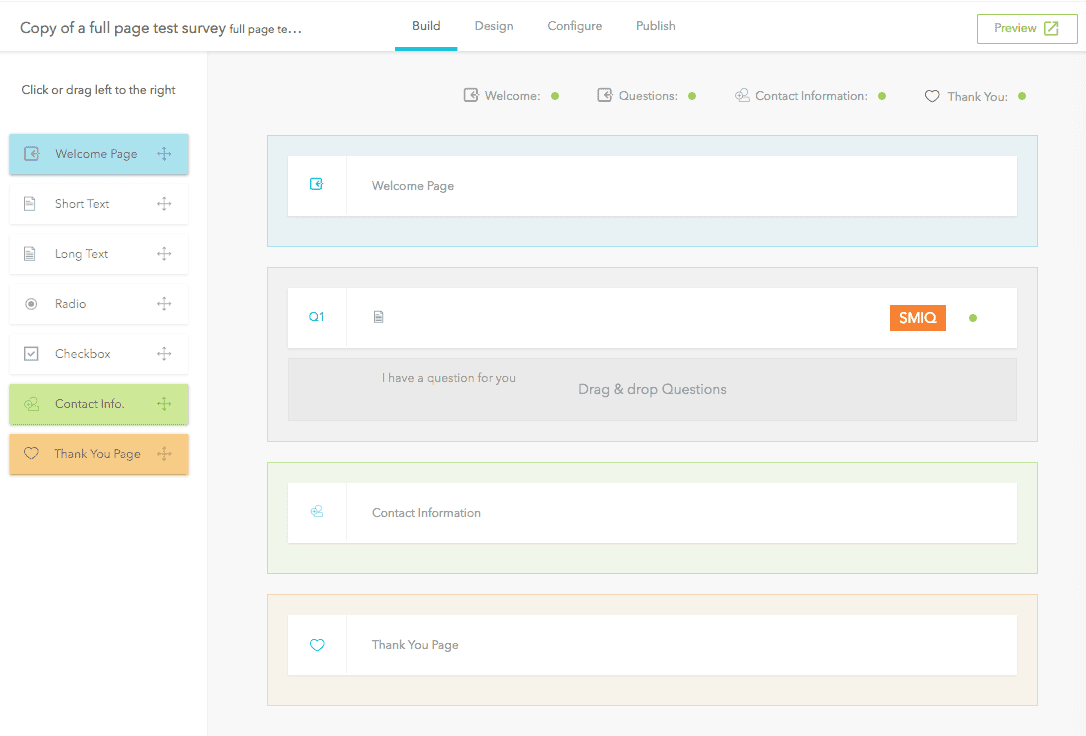Viewport: 1086px width, 736px height.
Task: Click the Long Text document icon in sidebar
Action: point(30,254)
